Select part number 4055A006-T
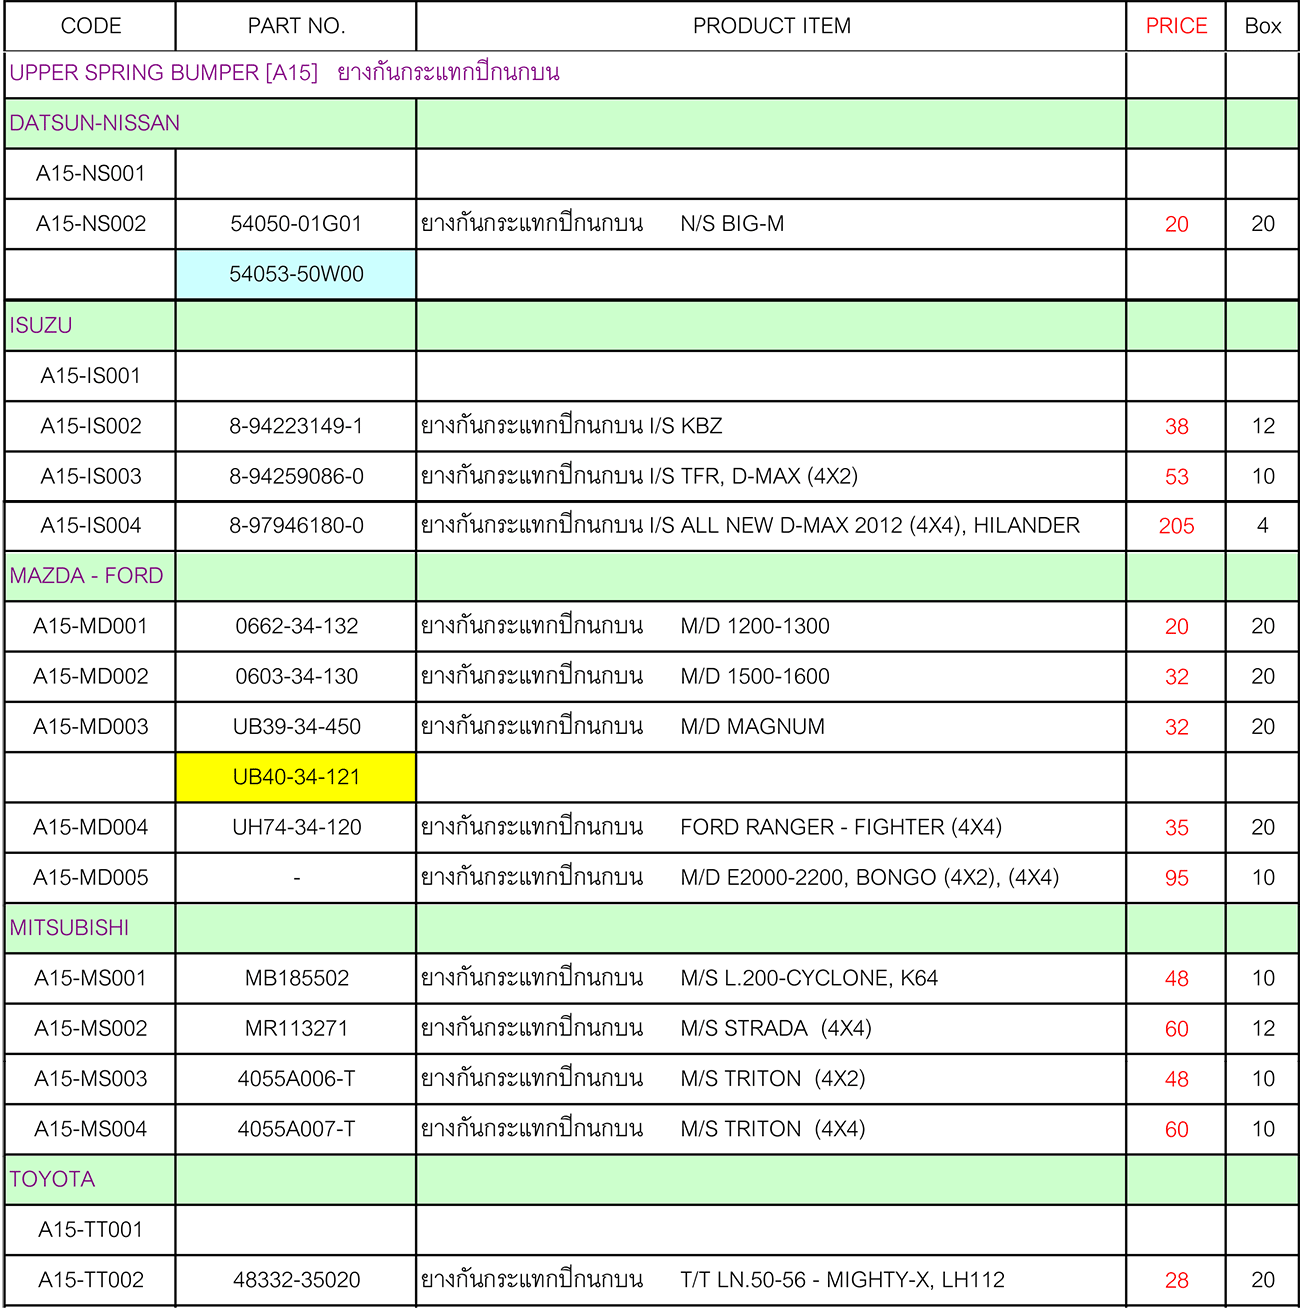Viewport: 1300px width, 1310px height. 296,1079
